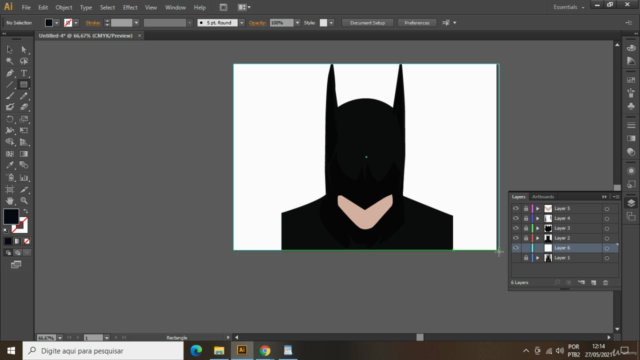Screen dimensions: 640x360
Task: Pick the Width tool
Action: click(9, 131)
